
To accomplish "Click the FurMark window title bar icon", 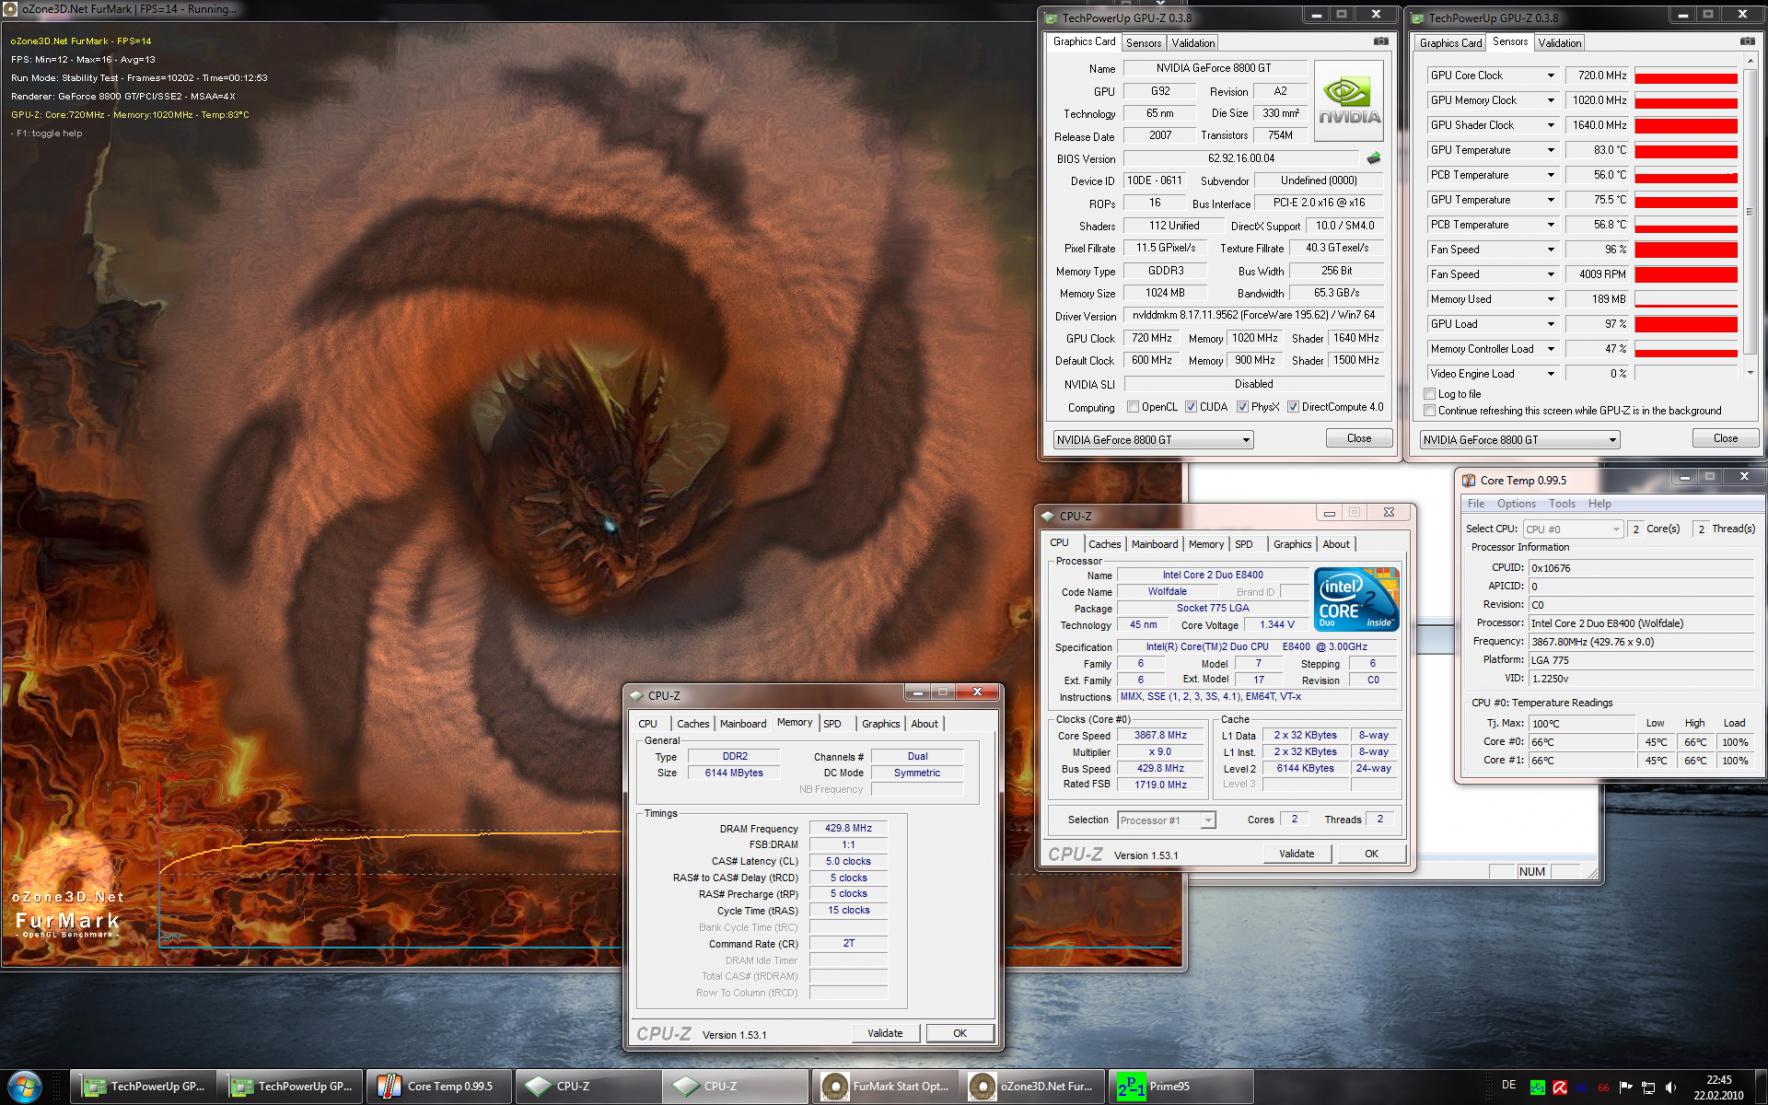I will click(10, 9).
